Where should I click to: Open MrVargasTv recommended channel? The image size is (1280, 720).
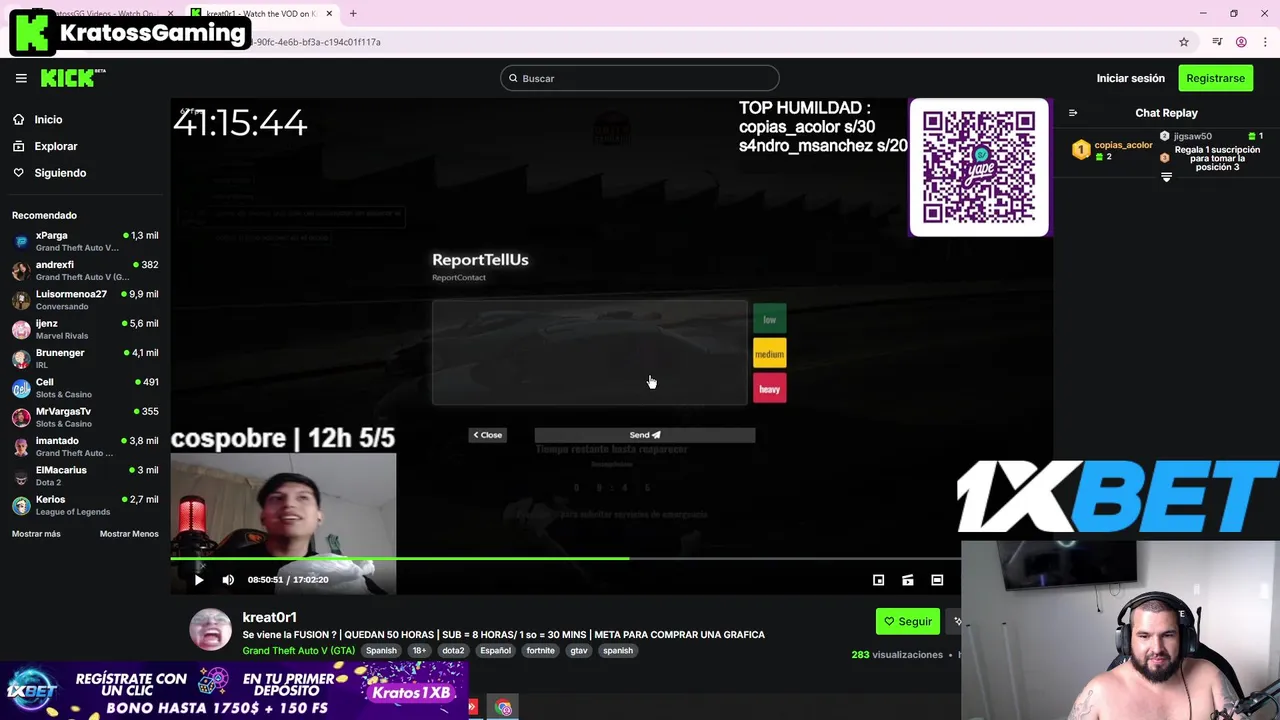85,417
